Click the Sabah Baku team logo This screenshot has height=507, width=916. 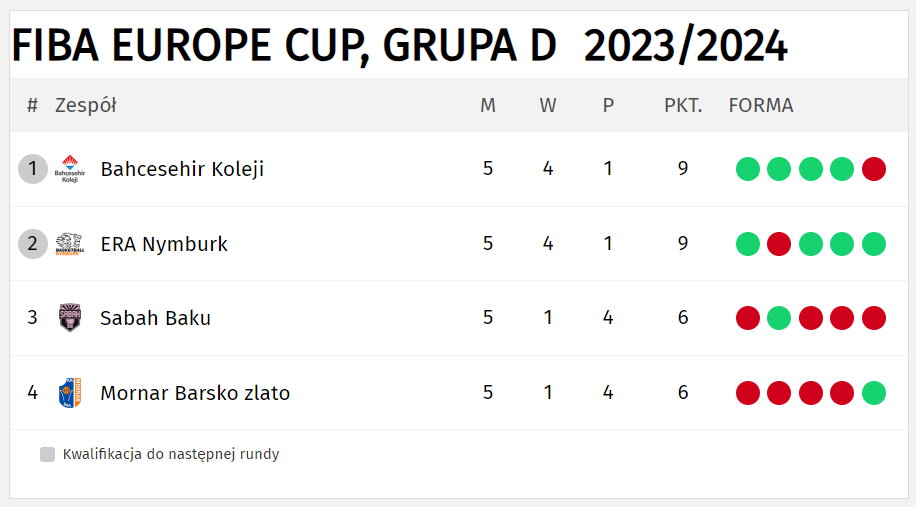70,318
